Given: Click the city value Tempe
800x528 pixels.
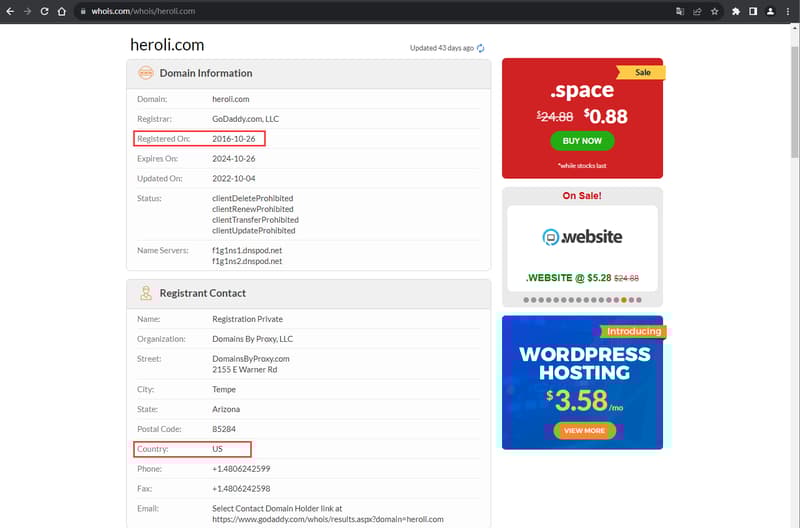Looking at the screenshot, I should 224,389.
